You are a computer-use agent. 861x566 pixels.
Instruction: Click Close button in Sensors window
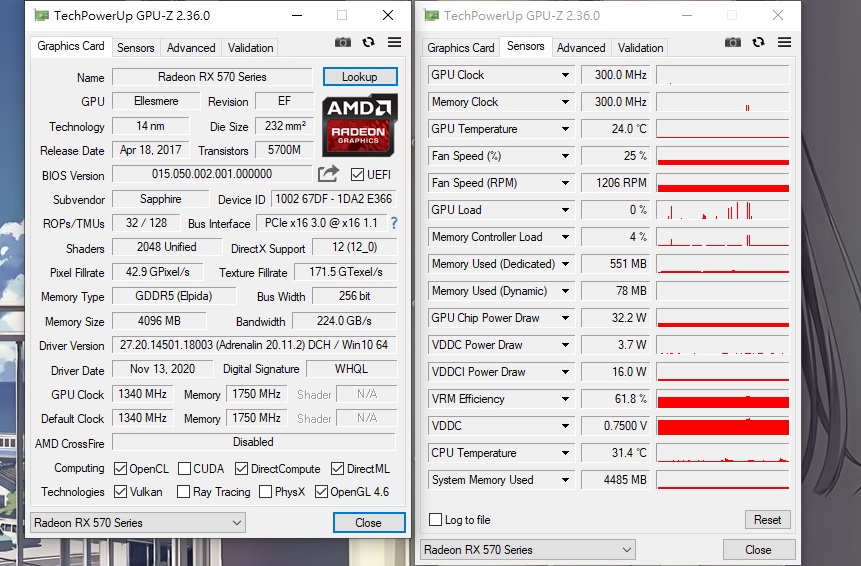pyautogui.click(x=758, y=550)
